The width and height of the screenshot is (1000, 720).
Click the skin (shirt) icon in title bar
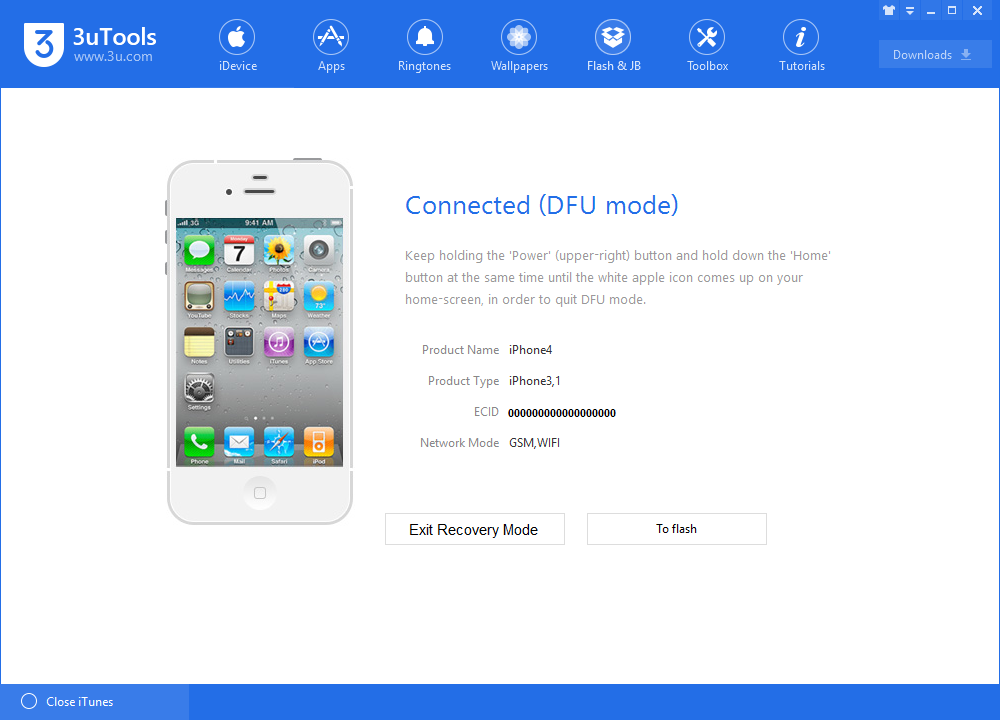pos(889,10)
